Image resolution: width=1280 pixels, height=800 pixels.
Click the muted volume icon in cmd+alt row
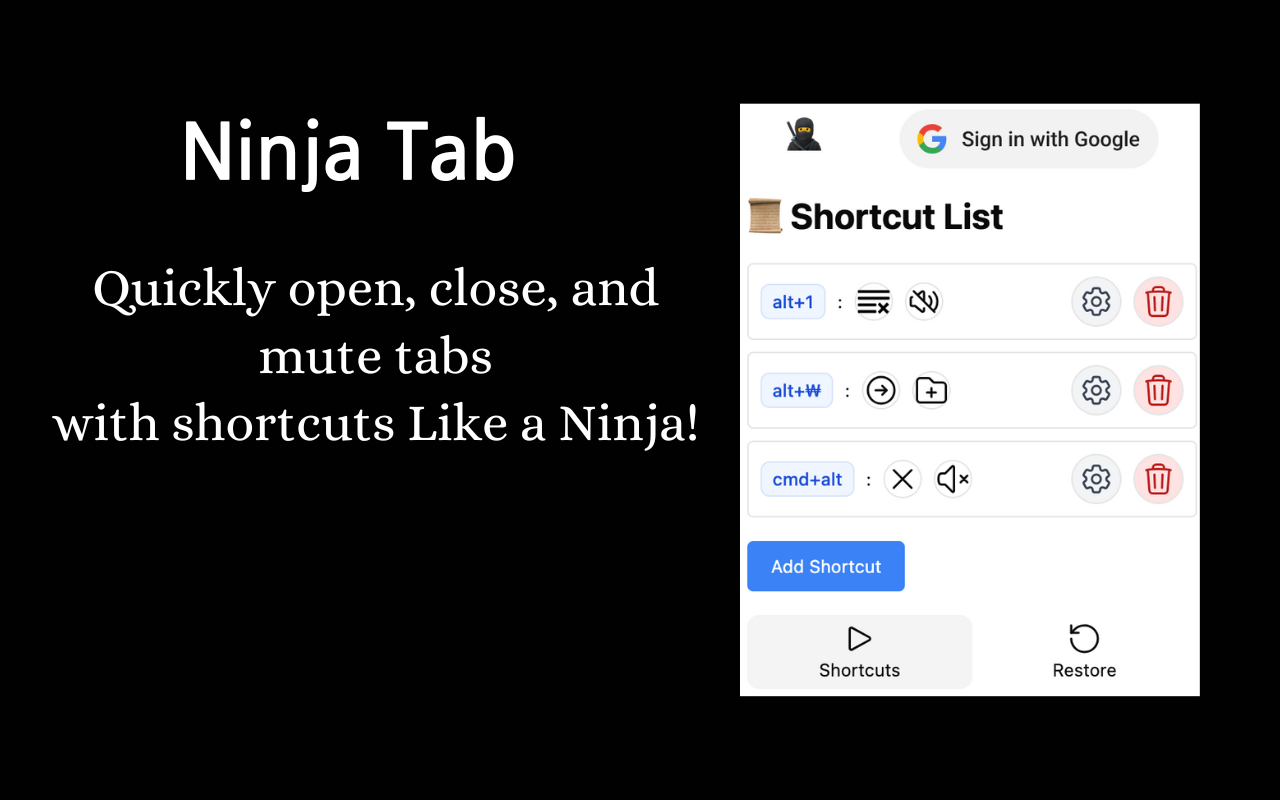tap(953, 480)
